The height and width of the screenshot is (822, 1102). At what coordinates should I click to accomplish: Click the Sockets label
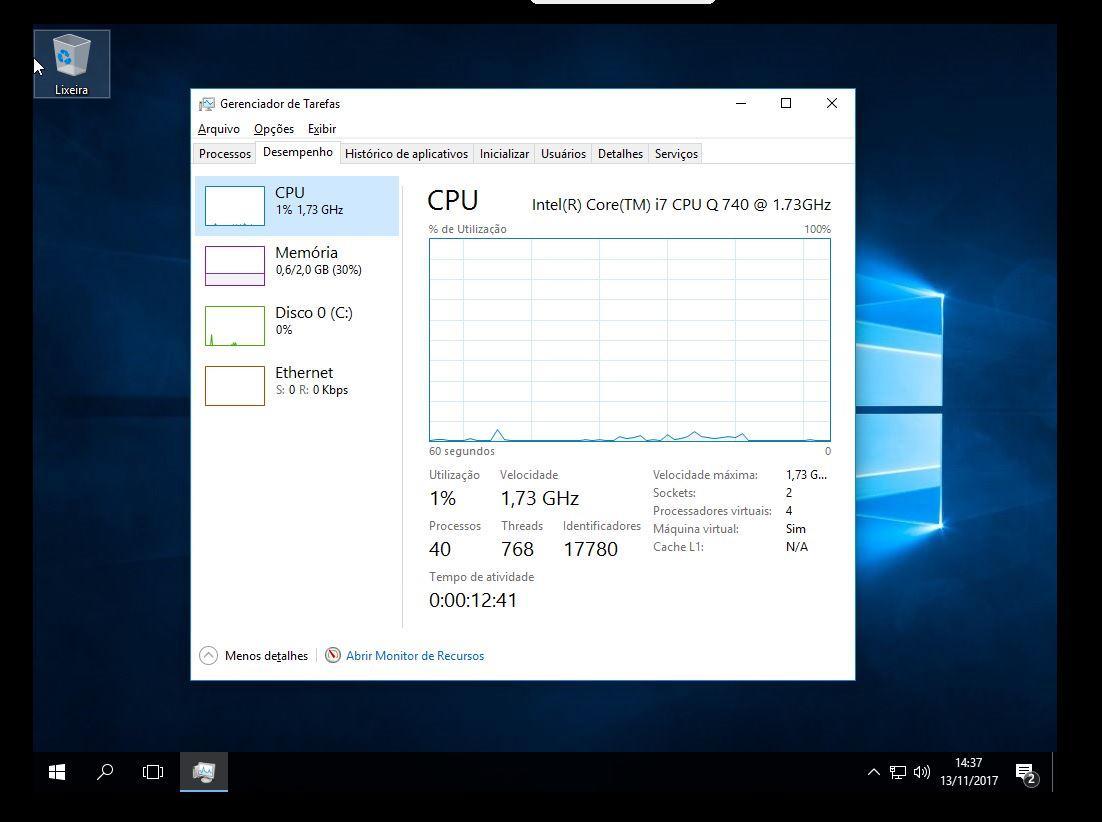pos(674,493)
